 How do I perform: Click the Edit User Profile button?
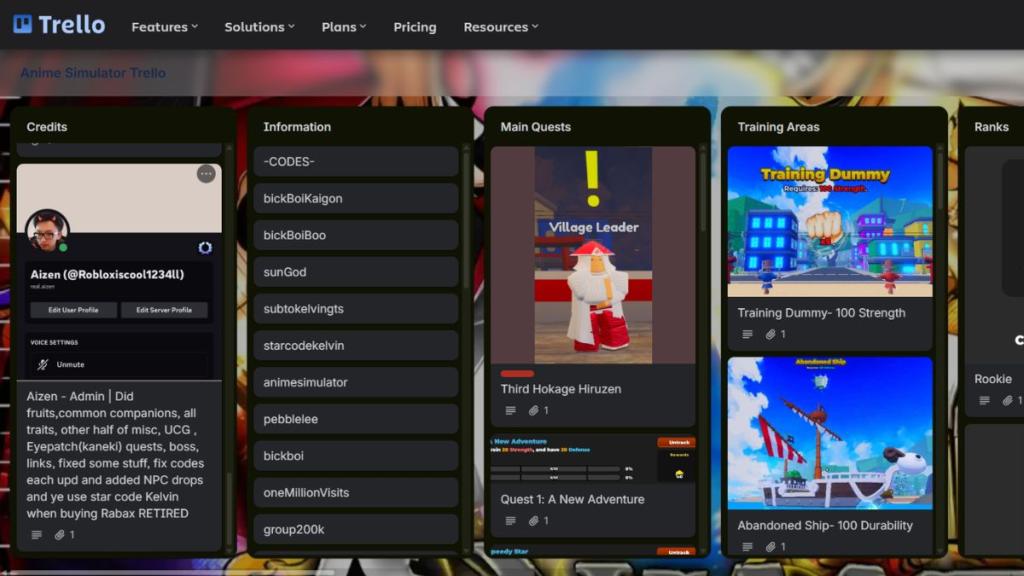pyautogui.click(x=72, y=309)
